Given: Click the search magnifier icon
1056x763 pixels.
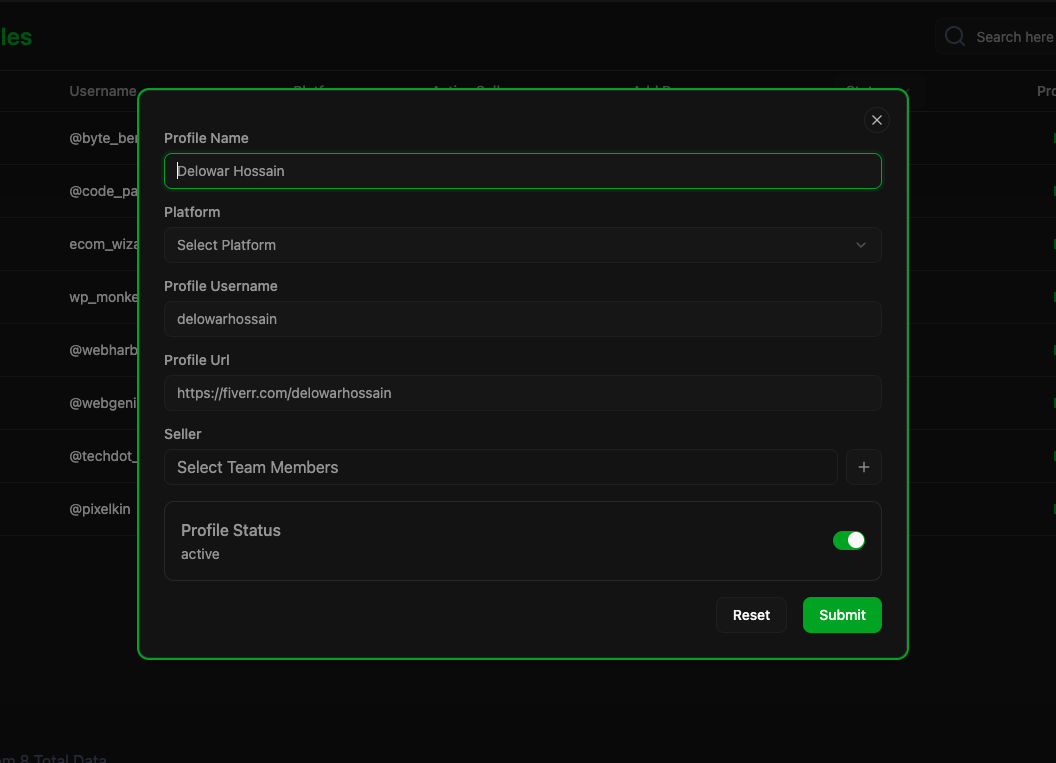Looking at the screenshot, I should [955, 37].
